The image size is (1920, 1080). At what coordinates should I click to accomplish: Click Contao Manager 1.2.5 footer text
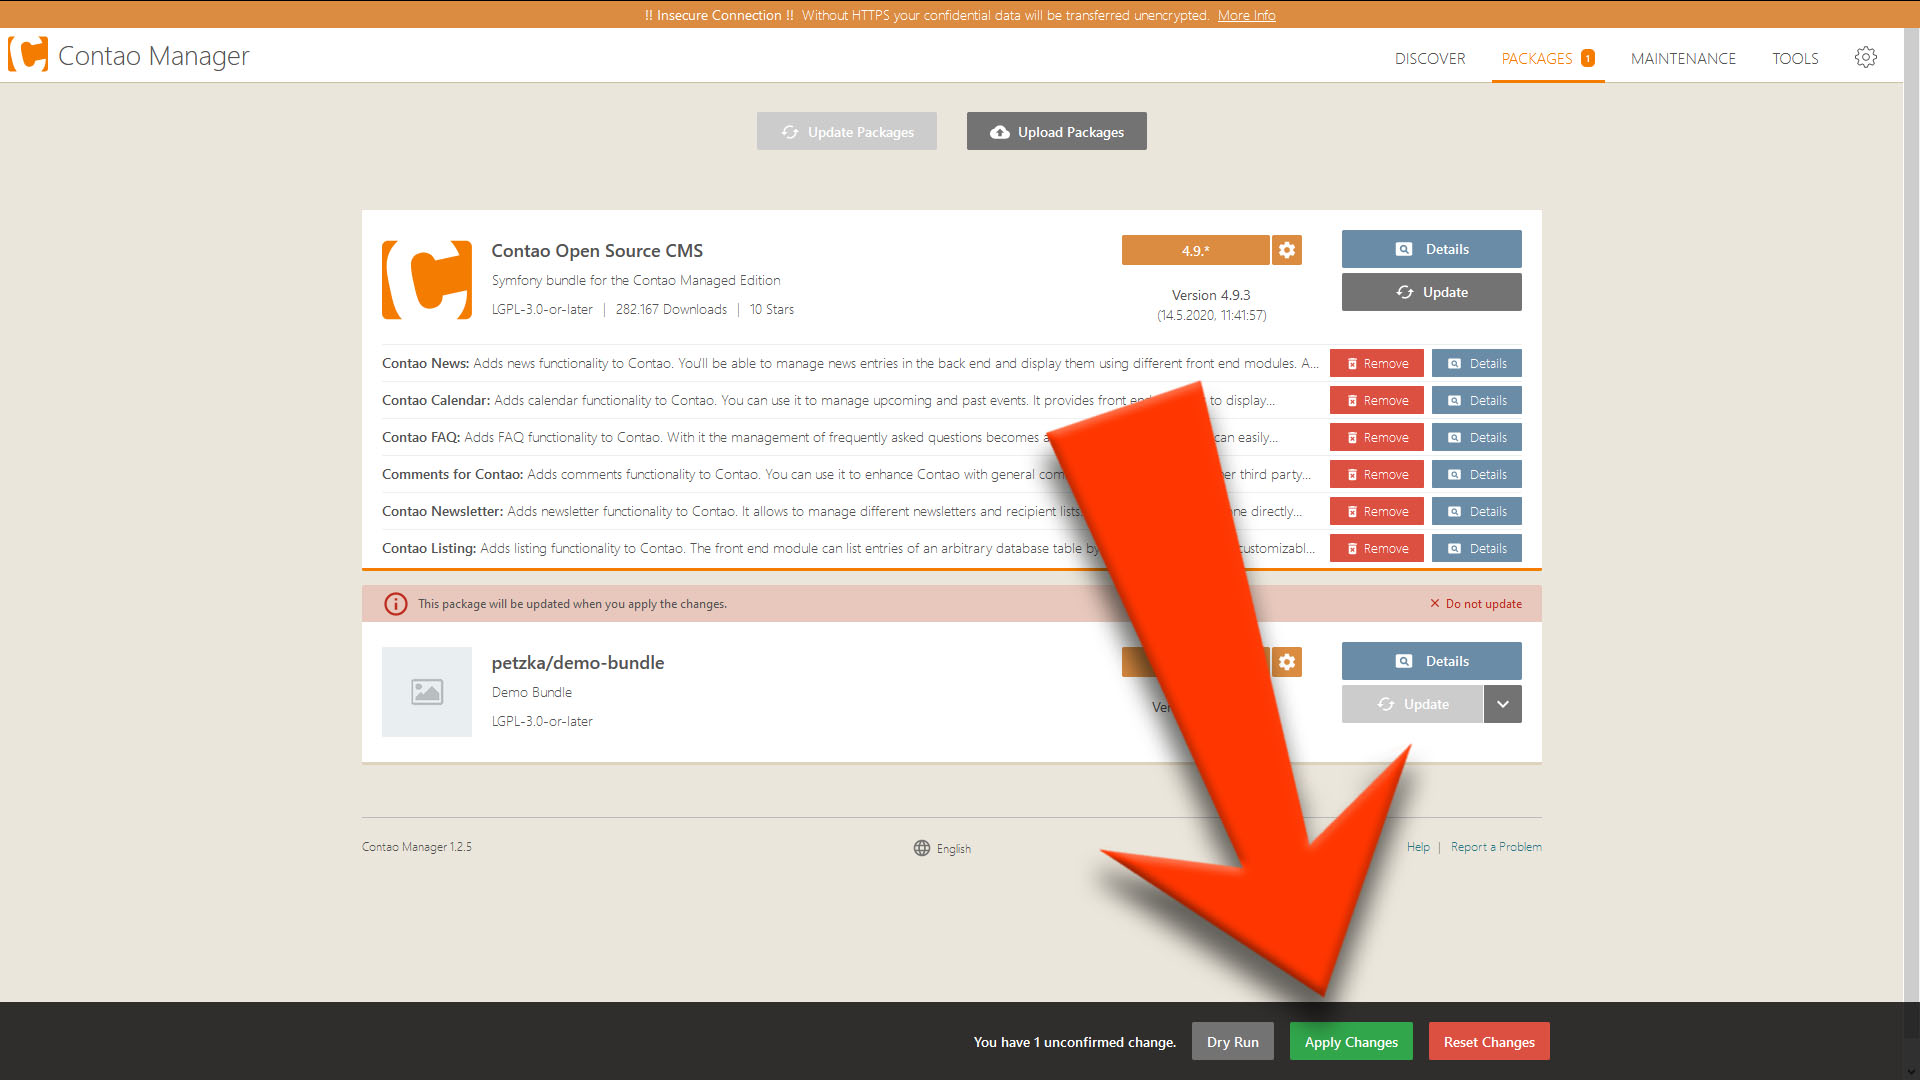click(x=417, y=847)
